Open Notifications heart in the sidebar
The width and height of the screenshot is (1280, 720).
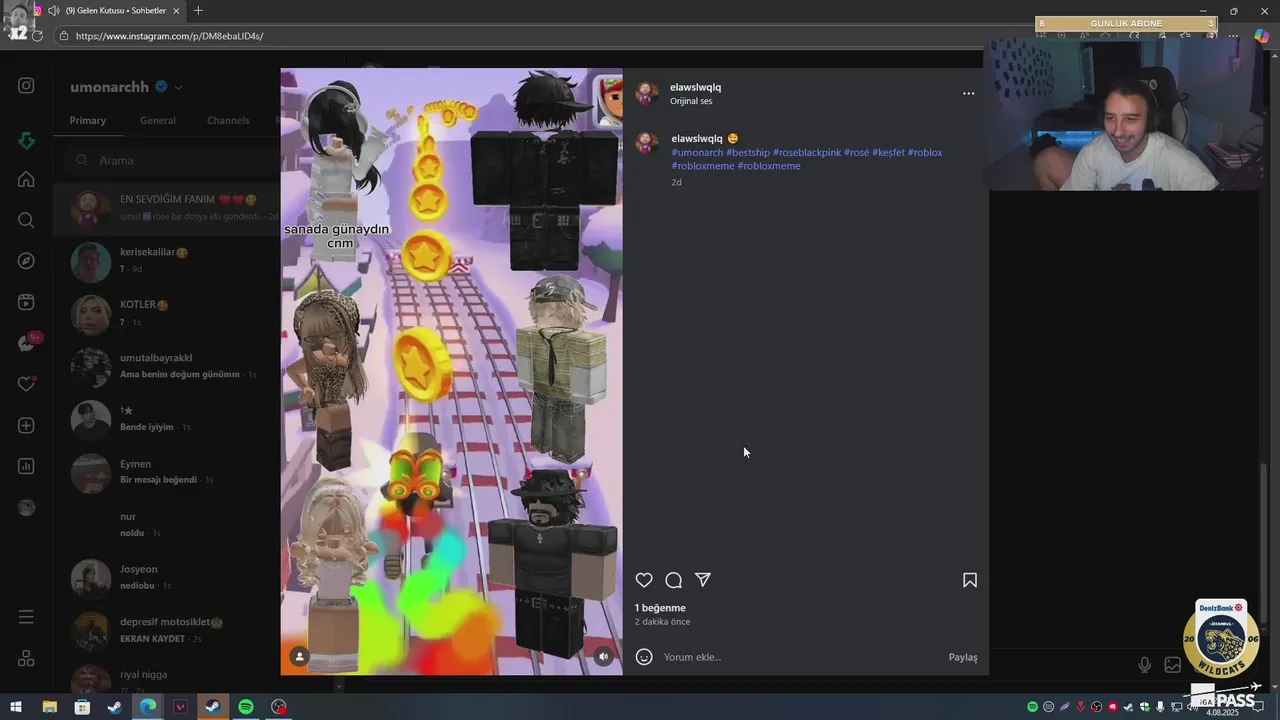click(26, 384)
